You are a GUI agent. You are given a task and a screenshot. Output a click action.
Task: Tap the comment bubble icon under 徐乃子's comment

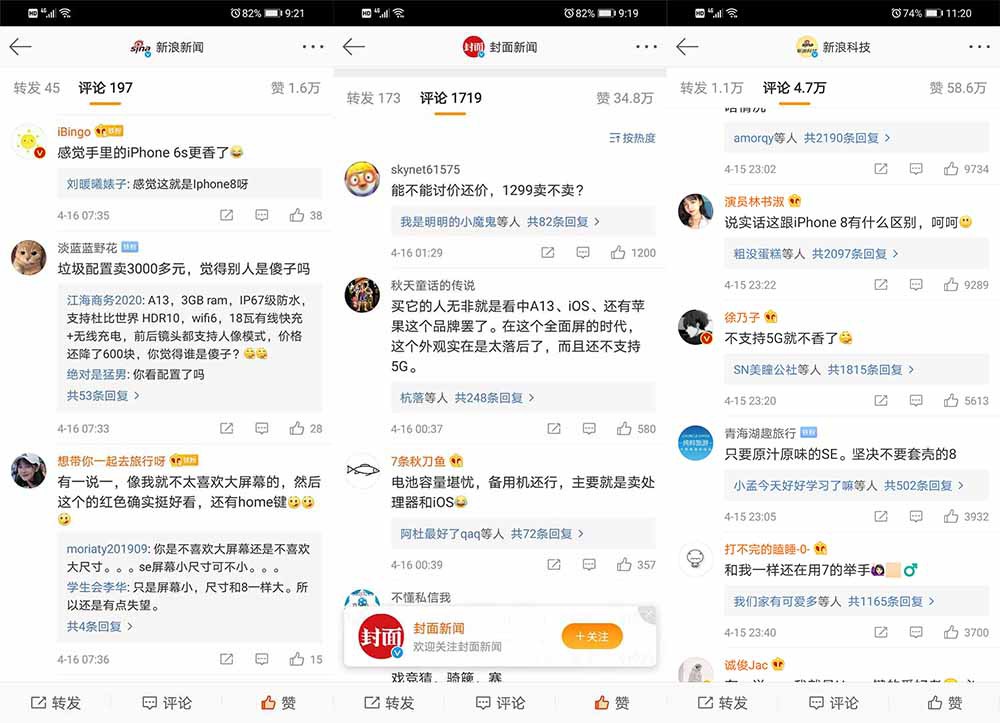point(916,397)
